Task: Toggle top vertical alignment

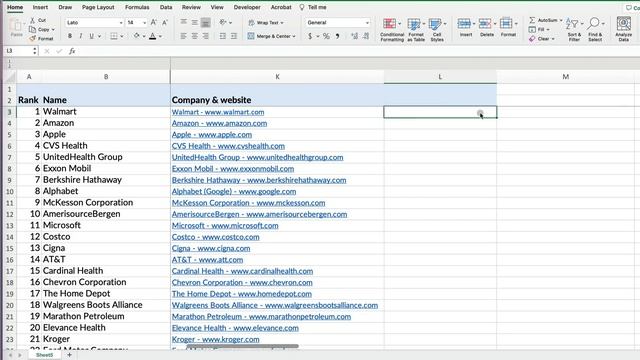Action: pyautogui.click(x=184, y=22)
